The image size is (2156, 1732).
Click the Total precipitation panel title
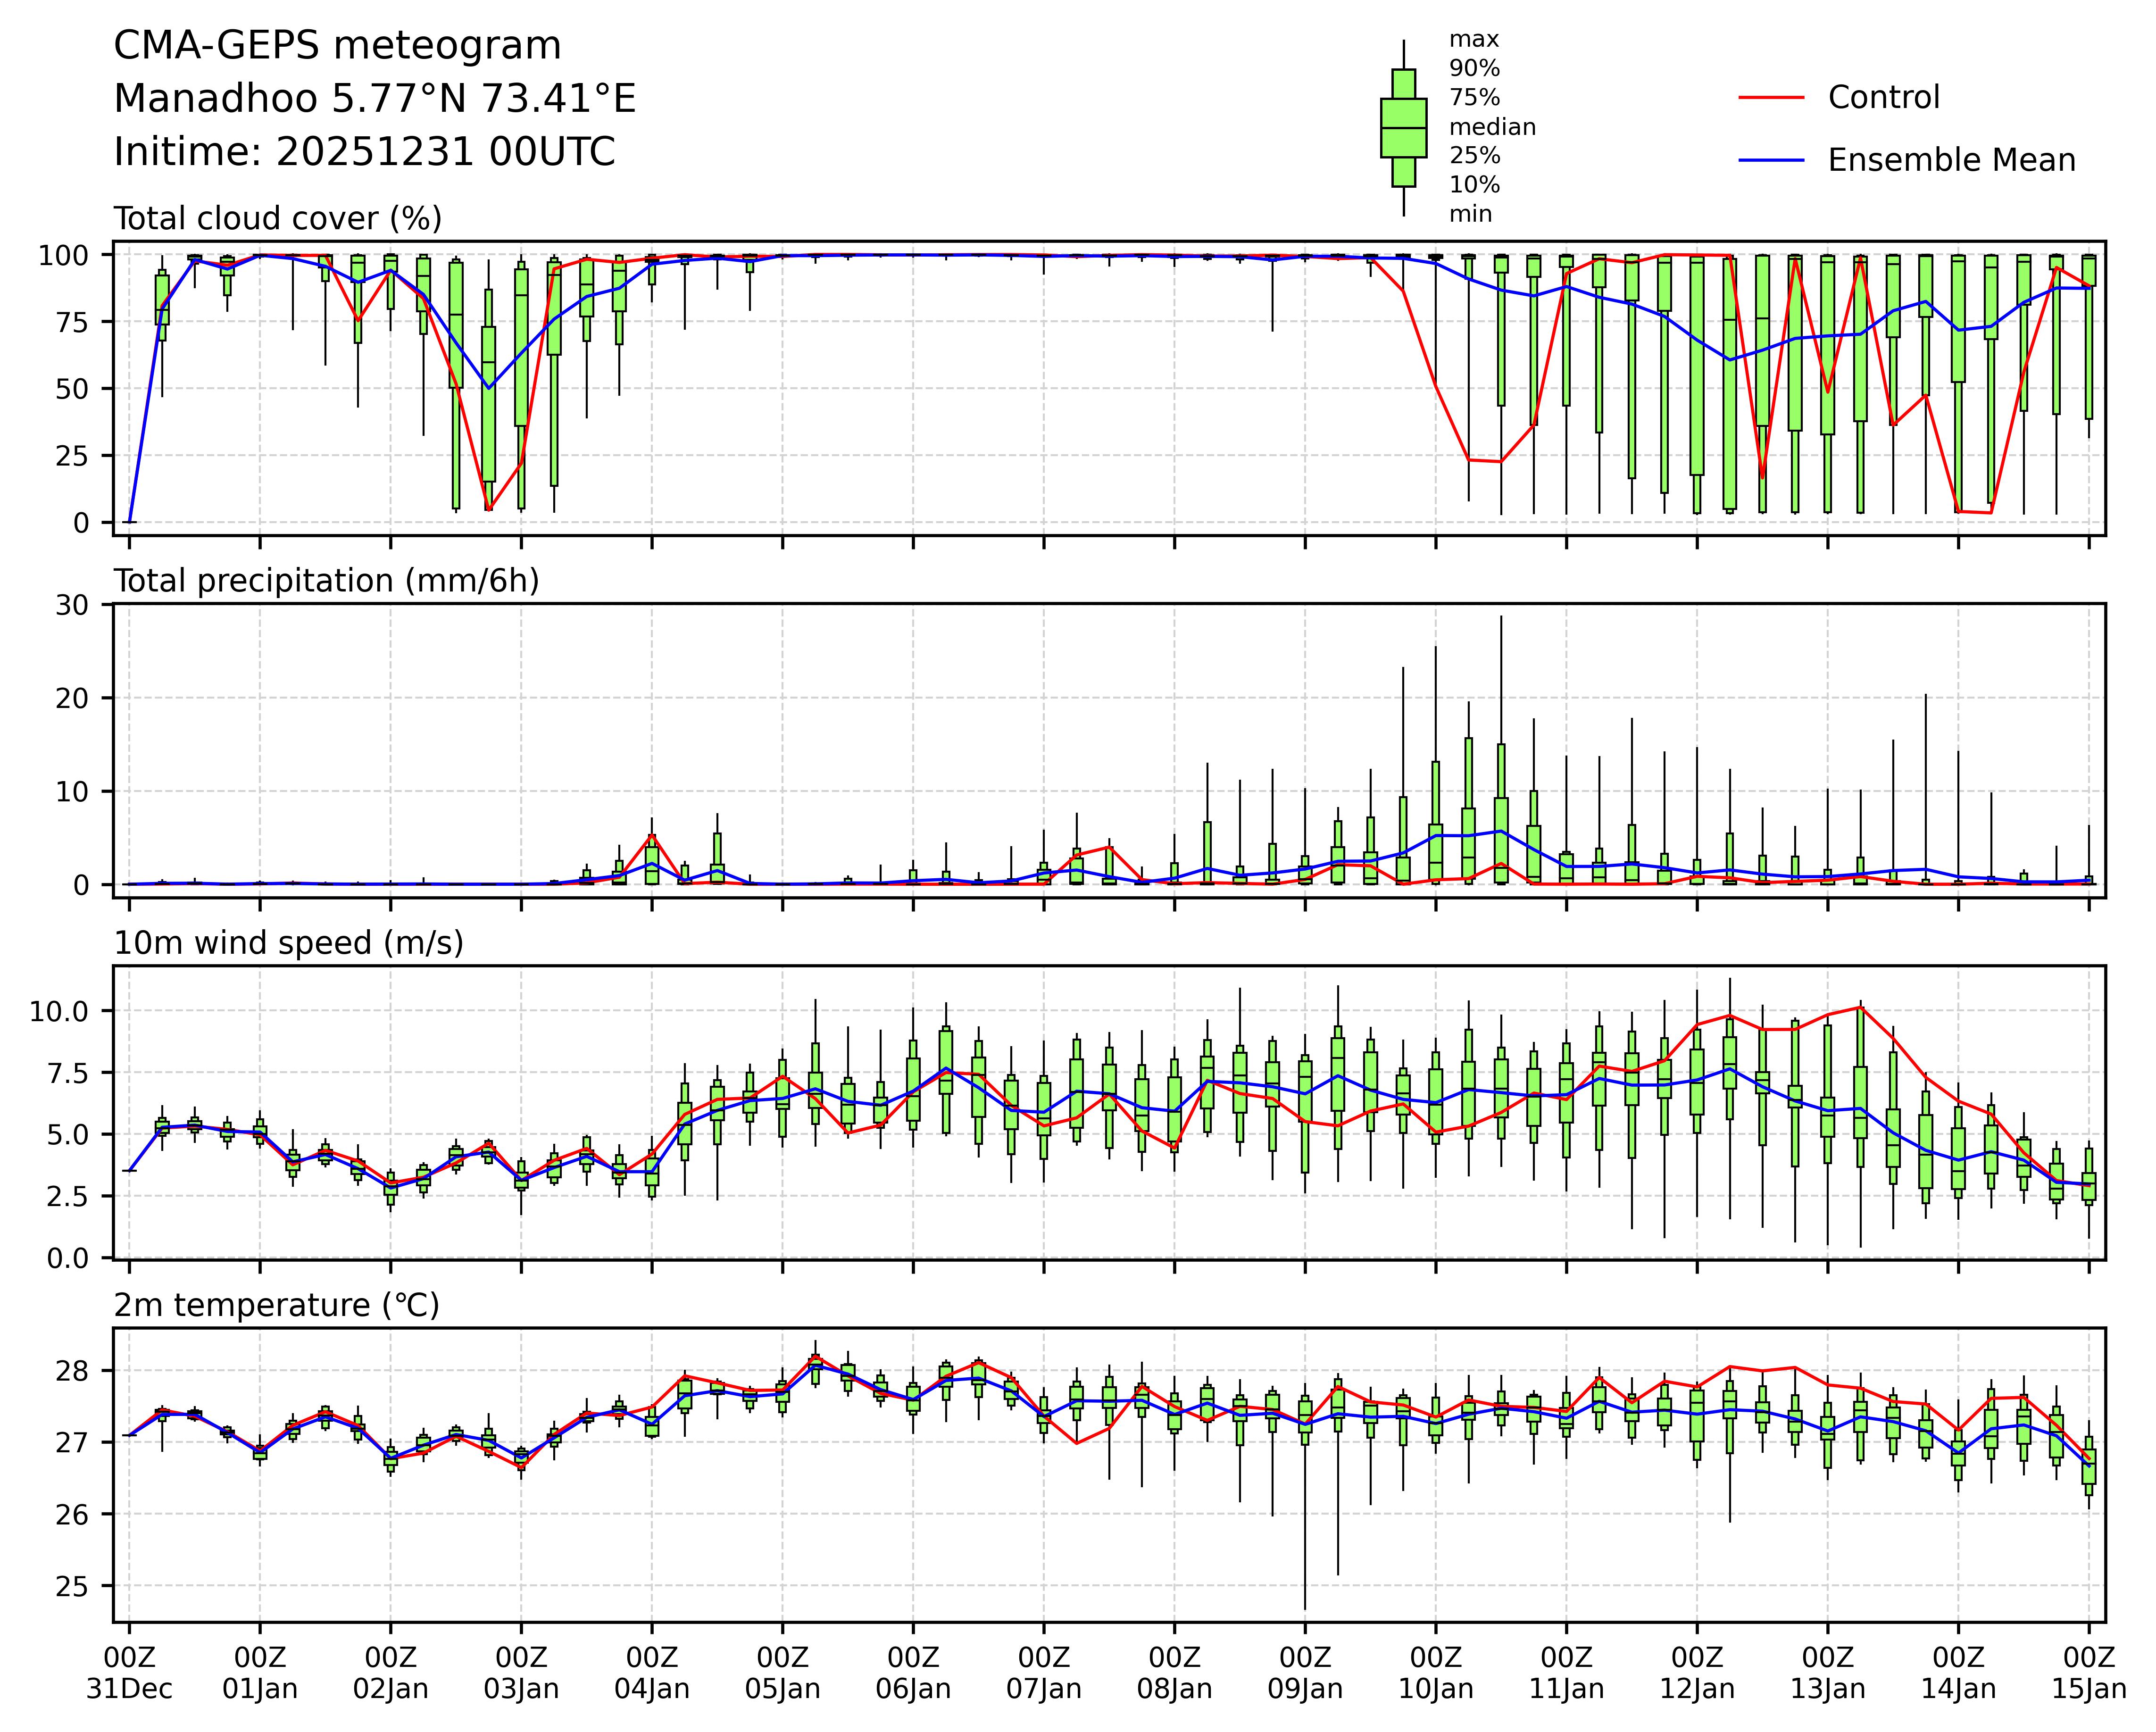(x=326, y=581)
